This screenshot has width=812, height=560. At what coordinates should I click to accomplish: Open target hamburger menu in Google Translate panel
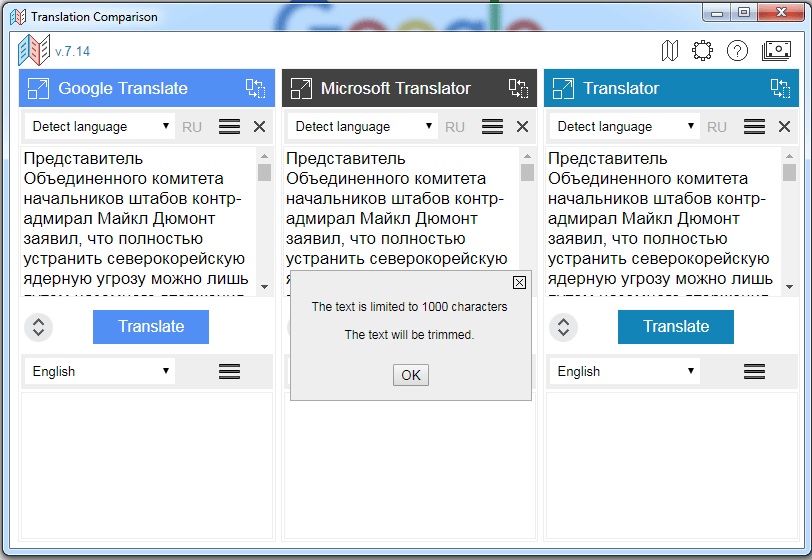click(229, 371)
